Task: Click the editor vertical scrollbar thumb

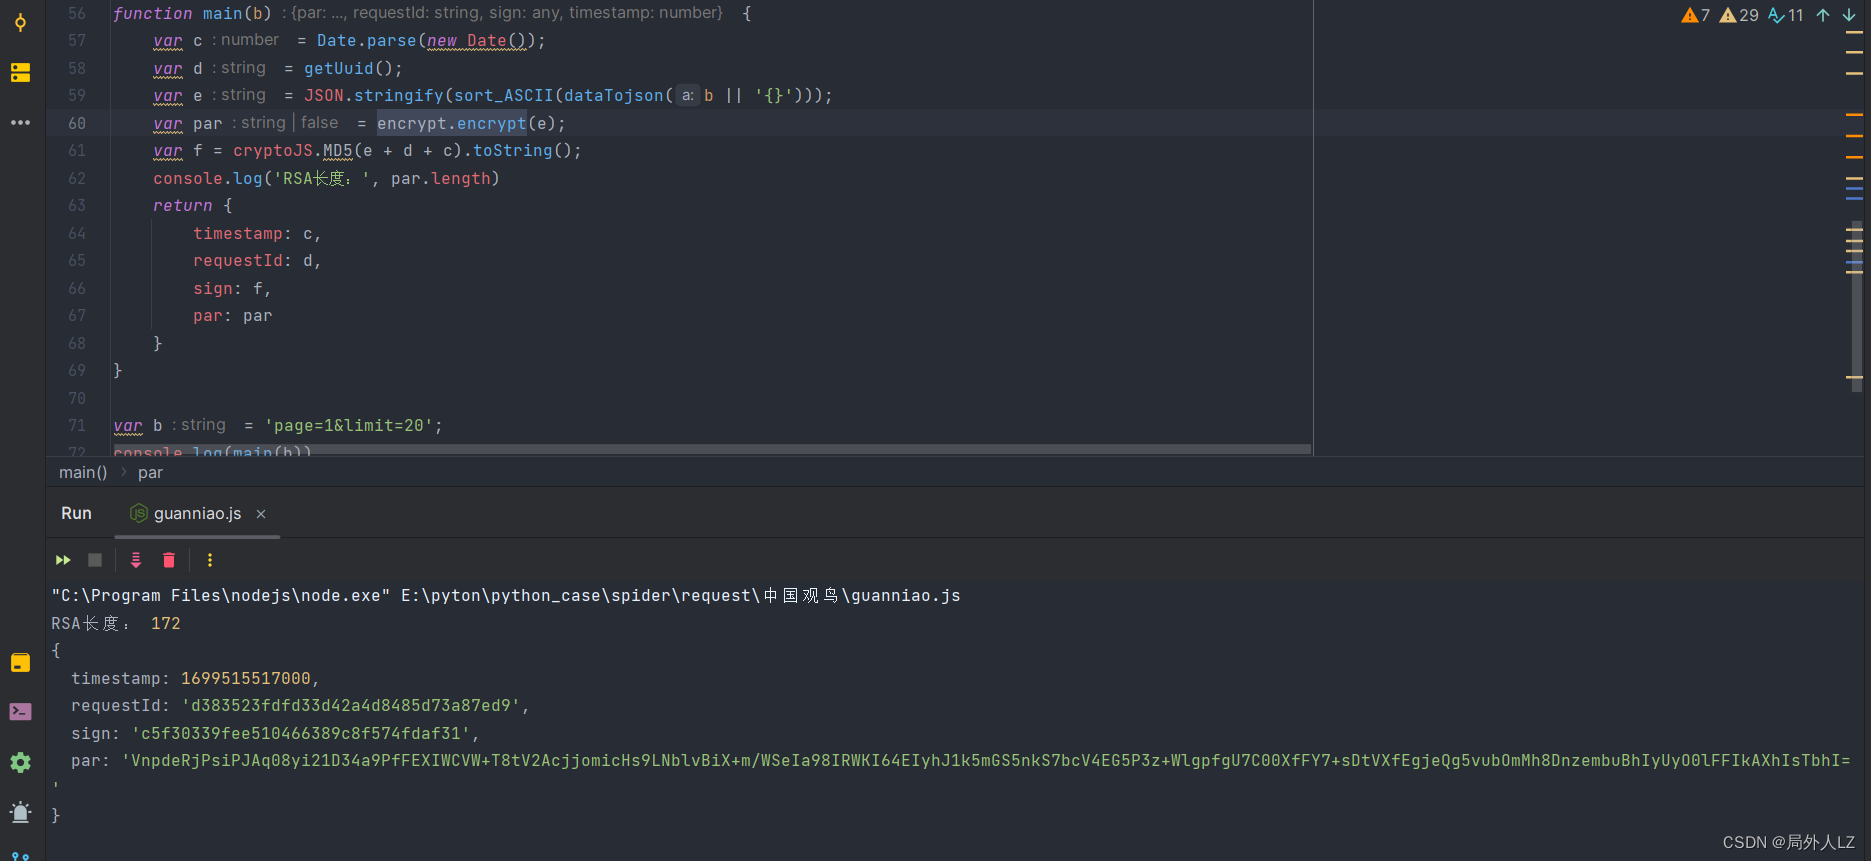Action: (x=1856, y=305)
